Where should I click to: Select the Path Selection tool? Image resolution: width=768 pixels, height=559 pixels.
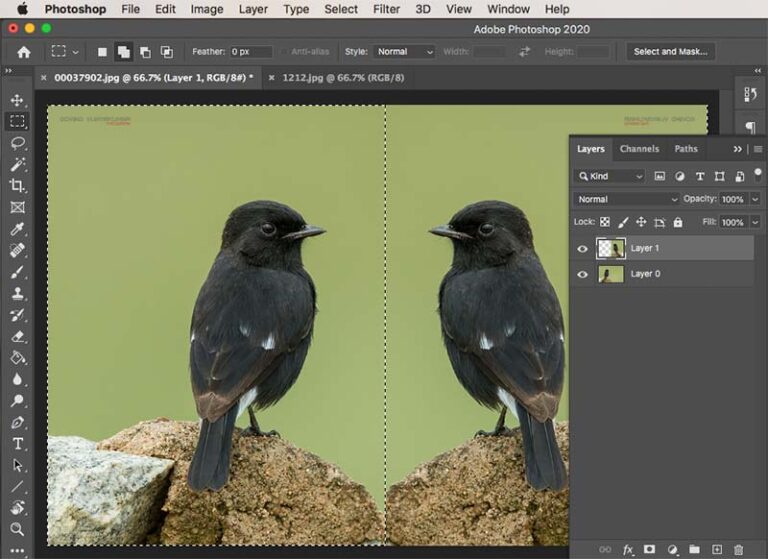coord(18,465)
